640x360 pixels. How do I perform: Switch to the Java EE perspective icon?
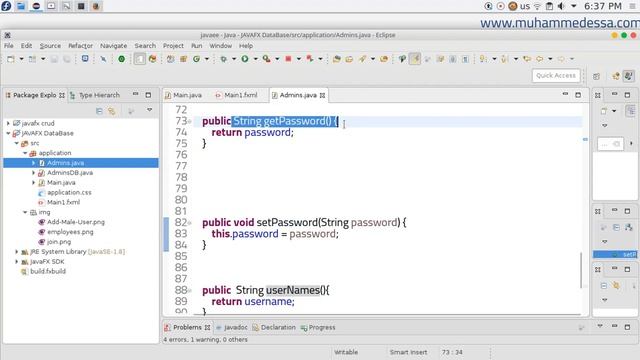pos(616,76)
